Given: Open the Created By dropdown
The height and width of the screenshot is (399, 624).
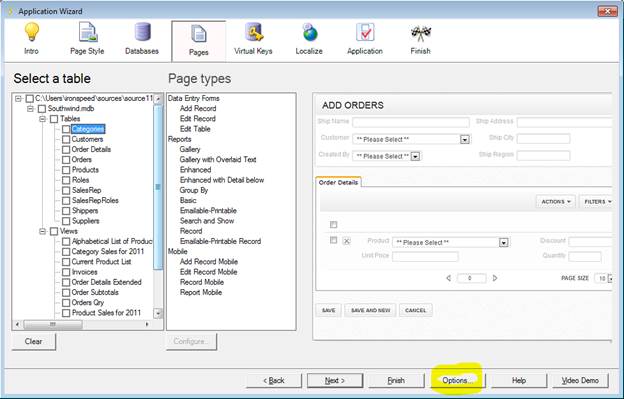Looking at the screenshot, I should [415, 156].
